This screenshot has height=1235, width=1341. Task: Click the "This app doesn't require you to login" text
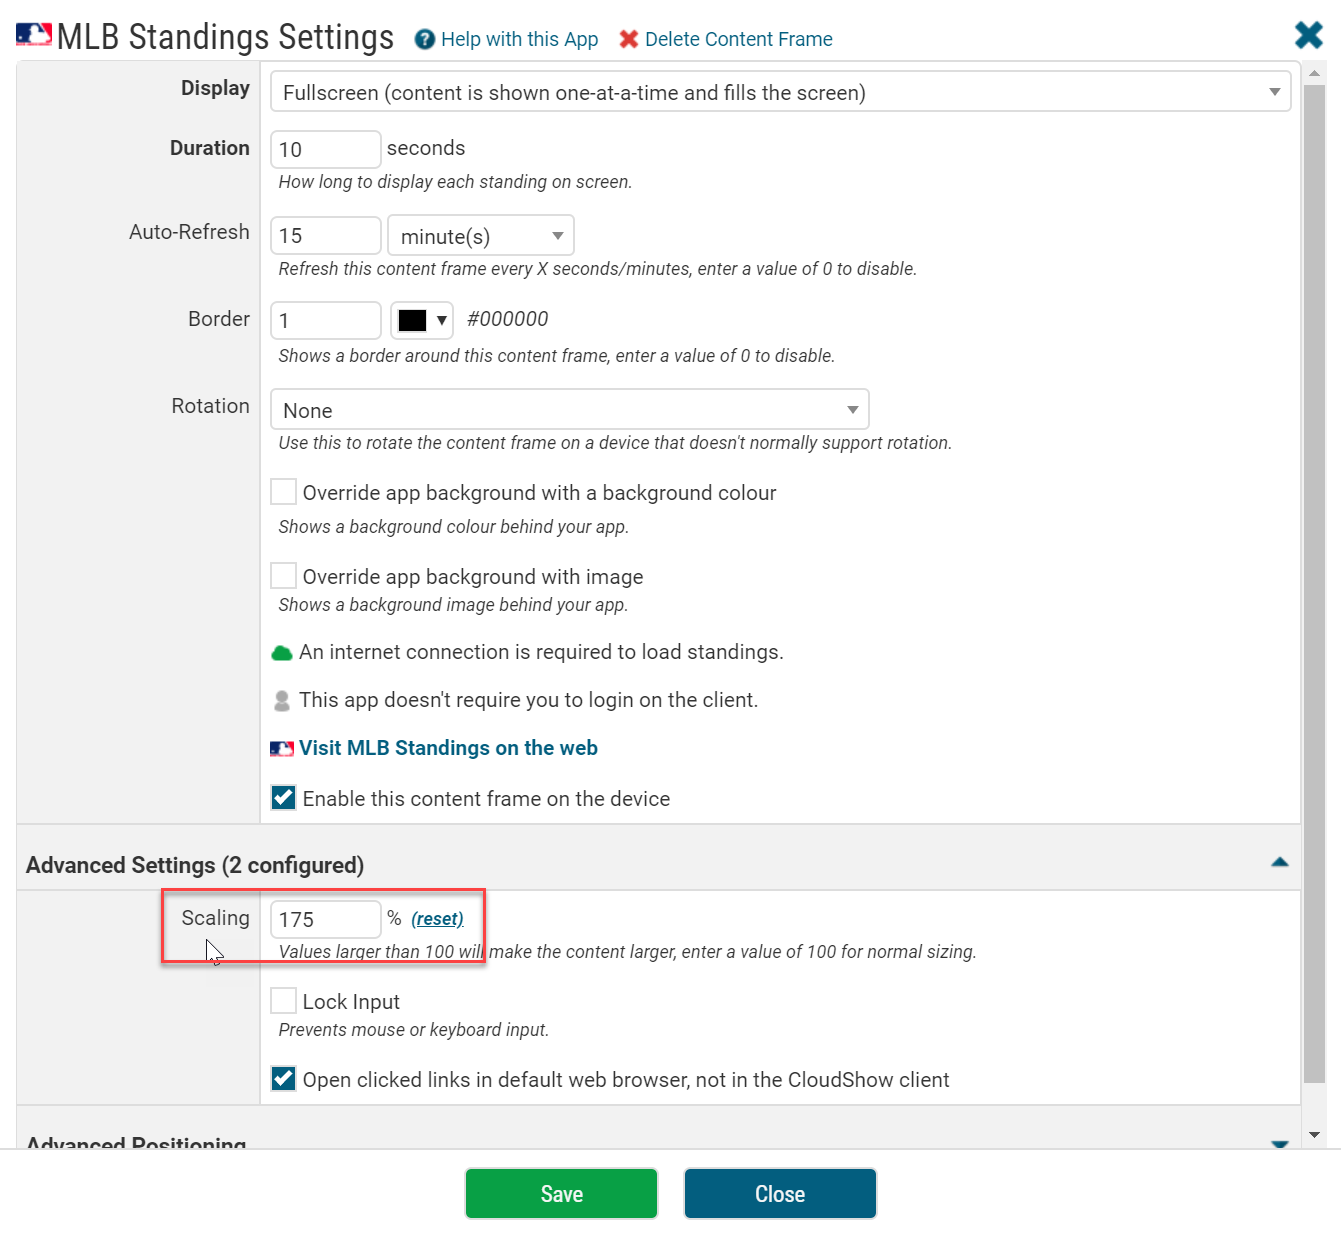(x=528, y=700)
